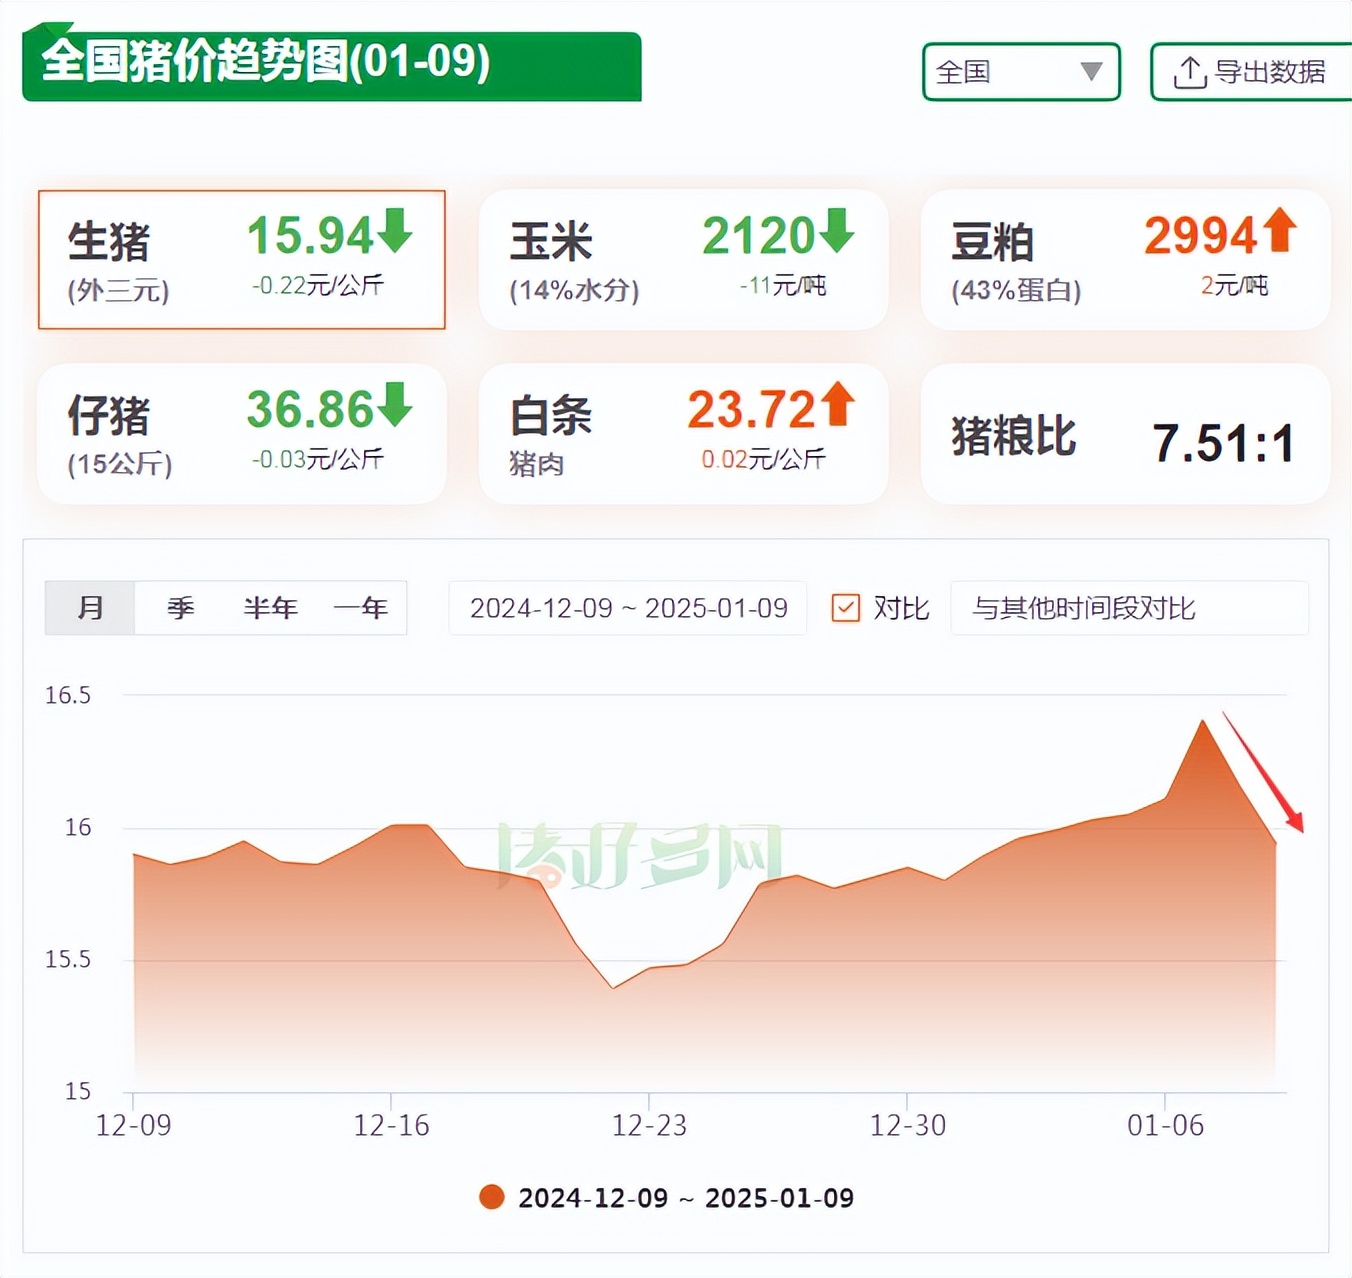Click the export upload icon

(x=1189, y=72)
